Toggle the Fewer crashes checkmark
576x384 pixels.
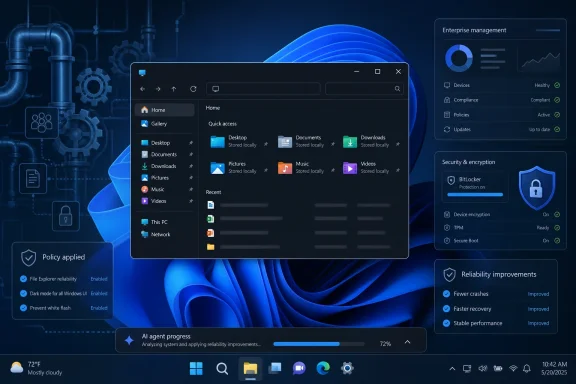[x=446, y=294]
